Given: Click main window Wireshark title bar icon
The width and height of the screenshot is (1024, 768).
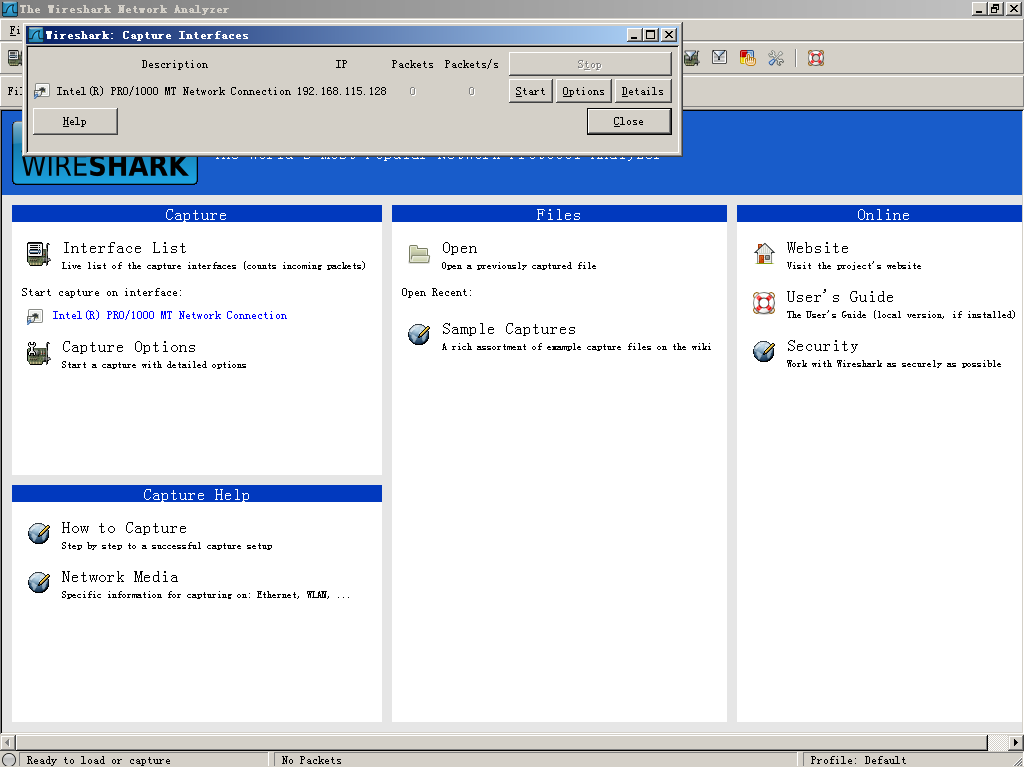Looking at the screenshot, I should coord(9,9).
